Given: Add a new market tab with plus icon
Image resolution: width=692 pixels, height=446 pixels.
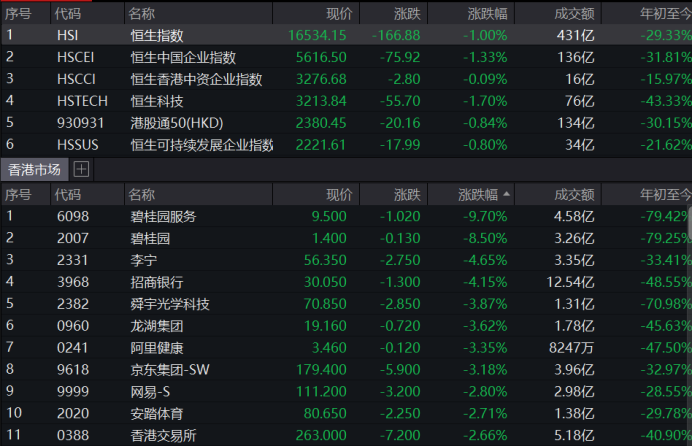Looking at the screenshot, I should coord(81,169).
